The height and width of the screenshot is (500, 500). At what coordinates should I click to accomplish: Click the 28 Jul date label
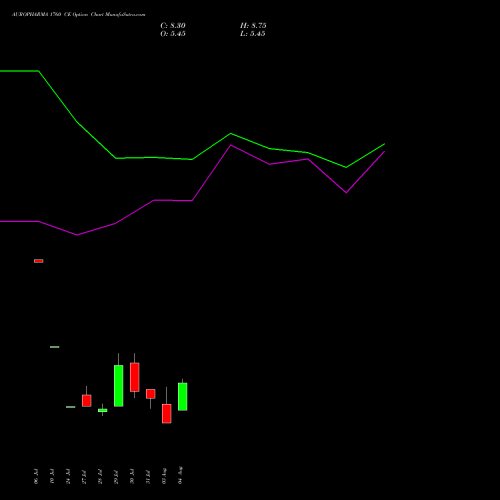click(x=100, y=477)
